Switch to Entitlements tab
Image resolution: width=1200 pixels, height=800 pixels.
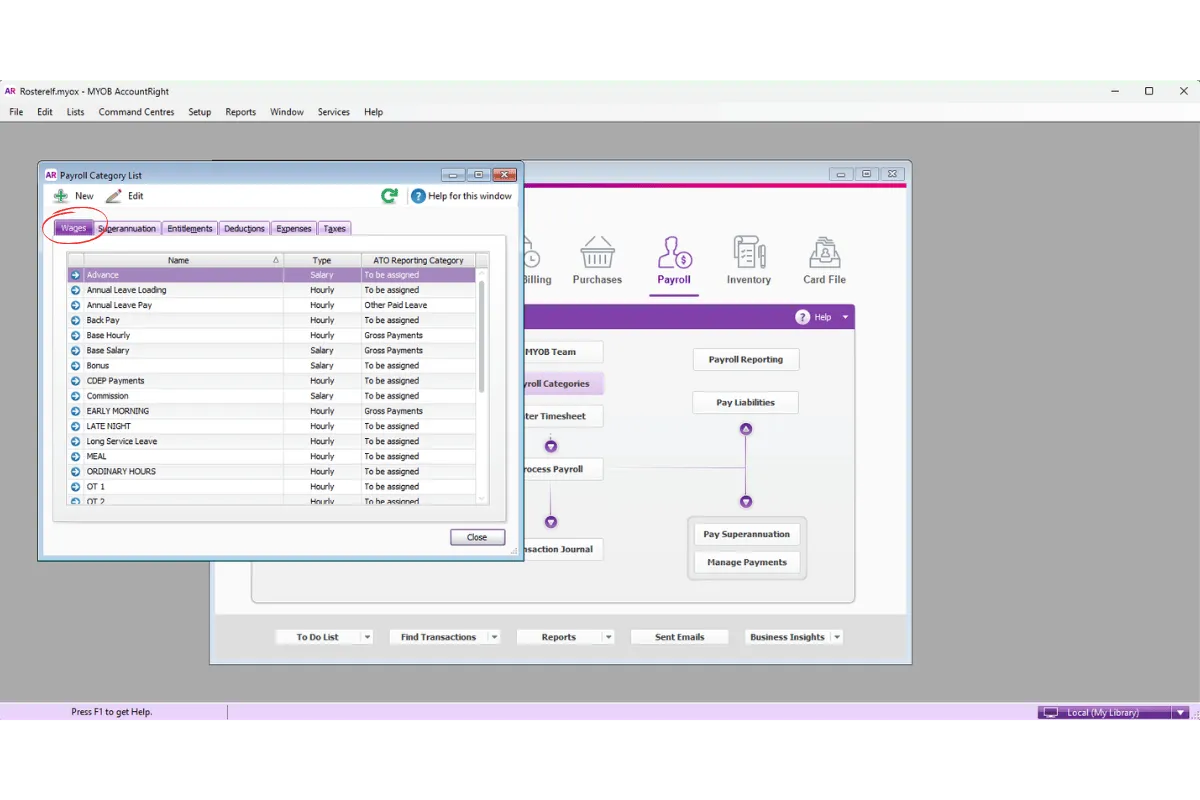(190, 228)
